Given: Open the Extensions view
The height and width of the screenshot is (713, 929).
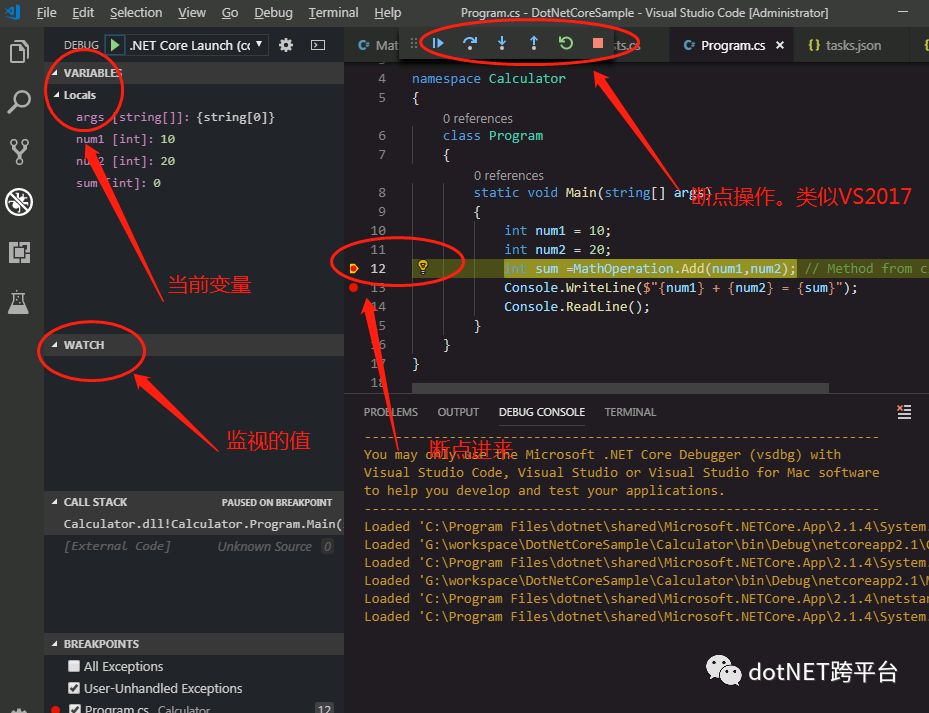Looking at the screenshot, I should point(19,252).
